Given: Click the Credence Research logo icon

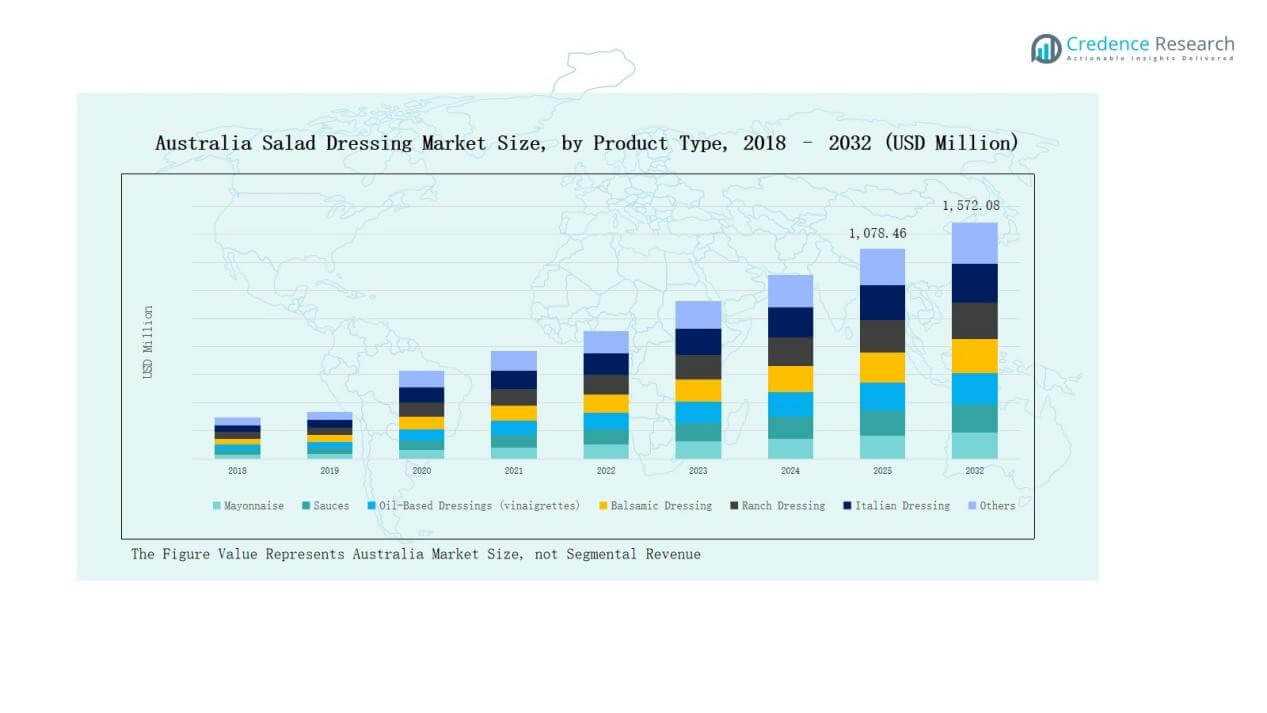Looking at the screenshot, I should pos(1046,48).
